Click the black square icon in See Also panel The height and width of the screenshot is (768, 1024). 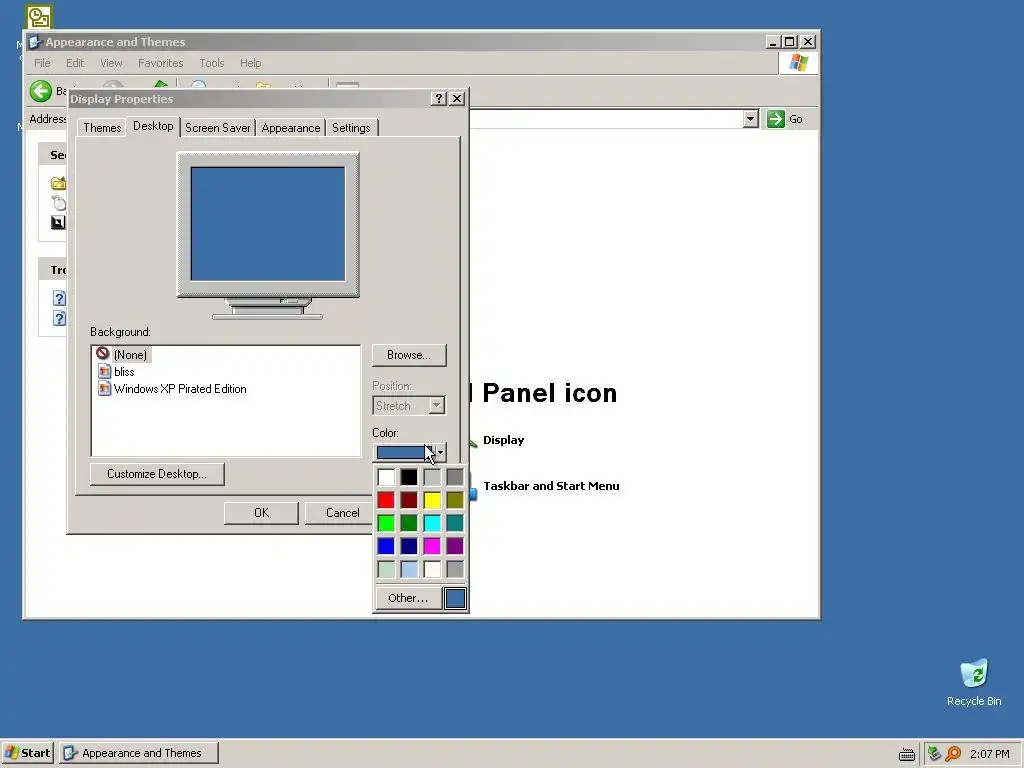pos(58,223)
